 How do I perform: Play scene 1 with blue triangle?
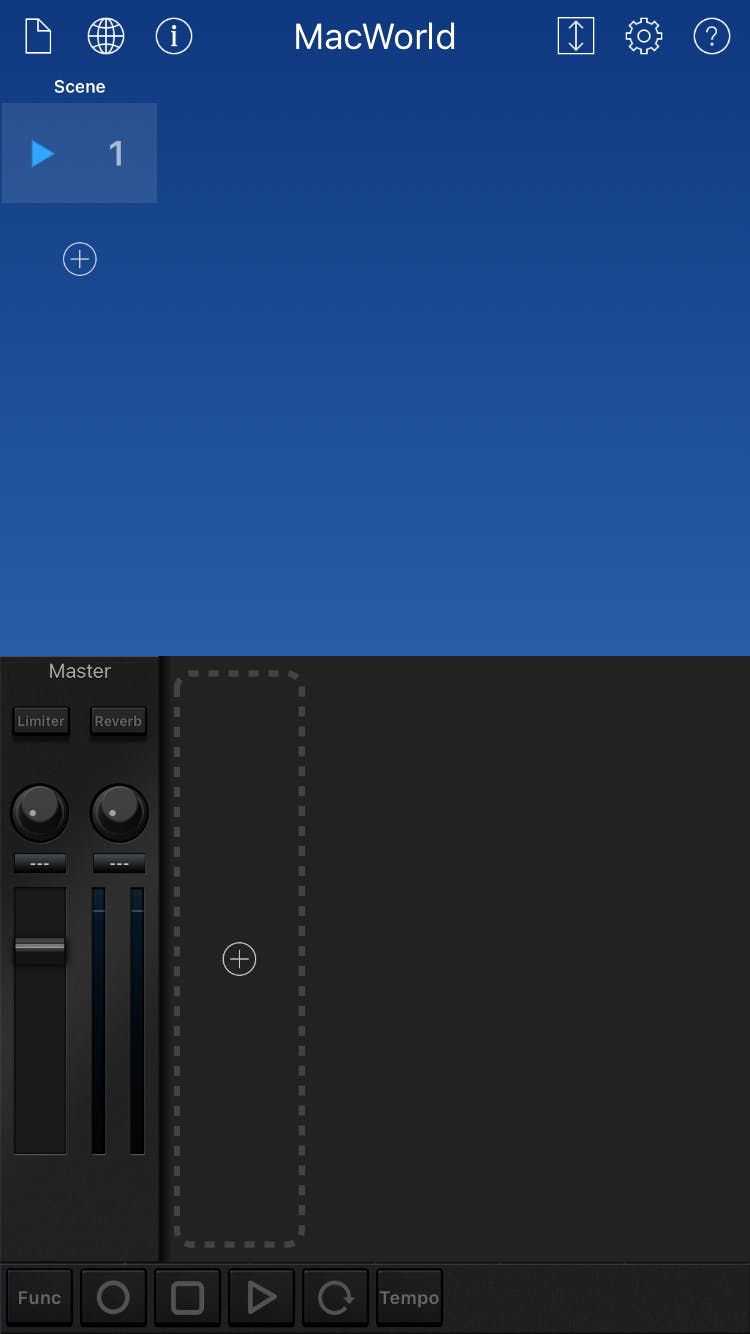coord(42,153)
